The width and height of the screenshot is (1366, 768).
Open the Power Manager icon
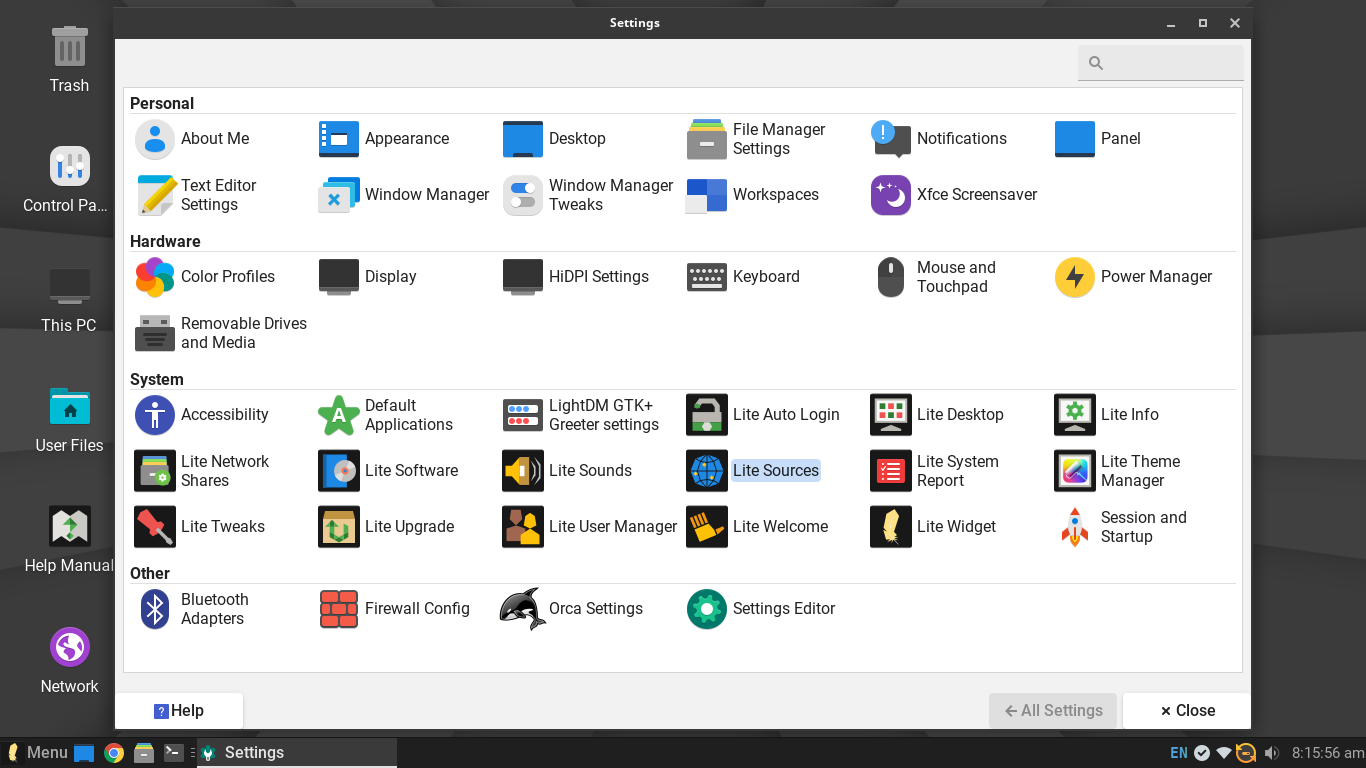1075,277
